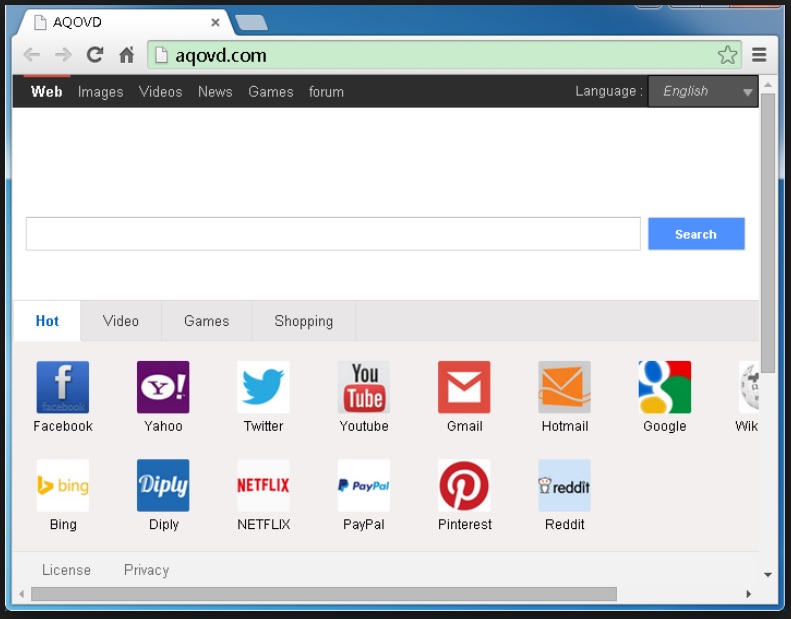Focus the main search input box
This screenshot has height=619, width=791.
pyautogui.click(x=333, y=234)
